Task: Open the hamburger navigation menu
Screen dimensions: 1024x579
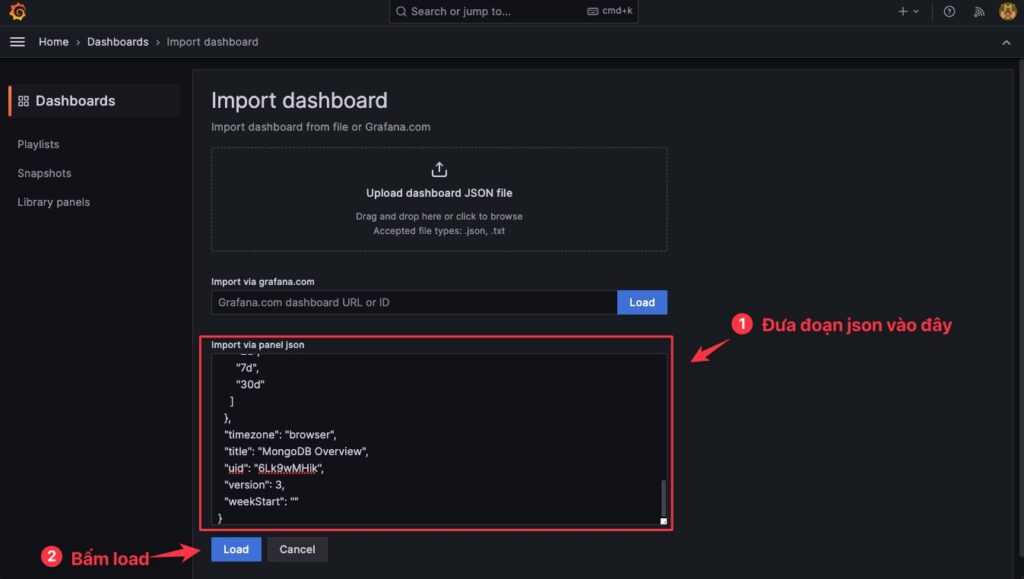Action: pos(18,42)
